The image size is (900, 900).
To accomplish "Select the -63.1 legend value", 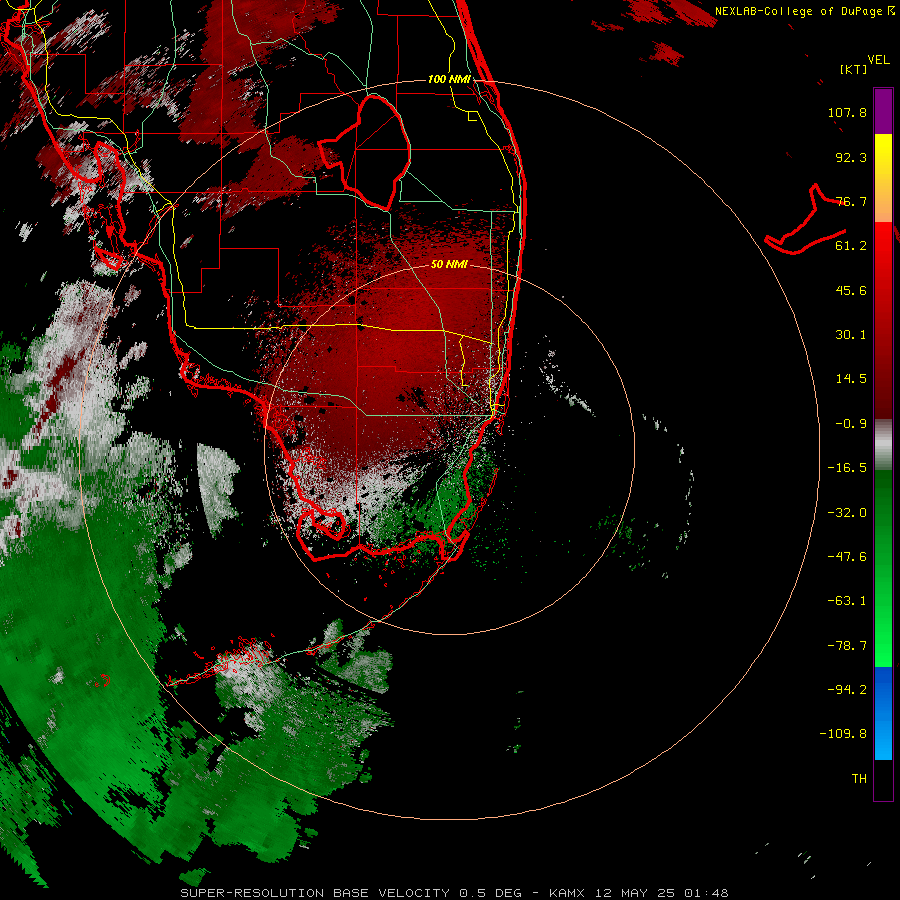I will [847, 601].
